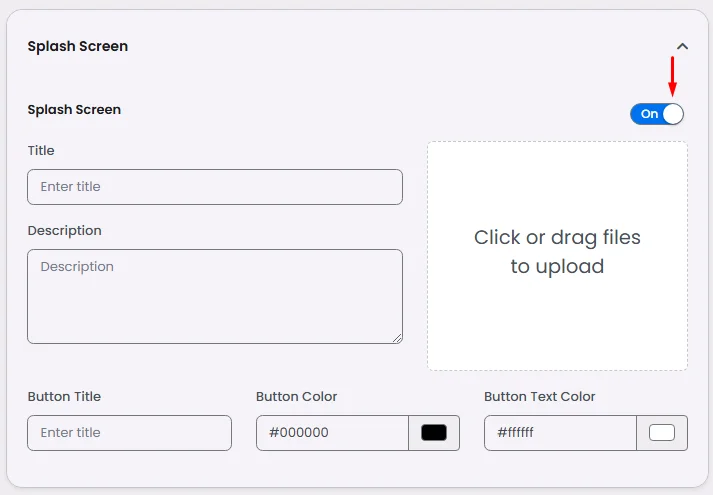
Task: Click the white knob of the On switch
Action: [672, 114]
